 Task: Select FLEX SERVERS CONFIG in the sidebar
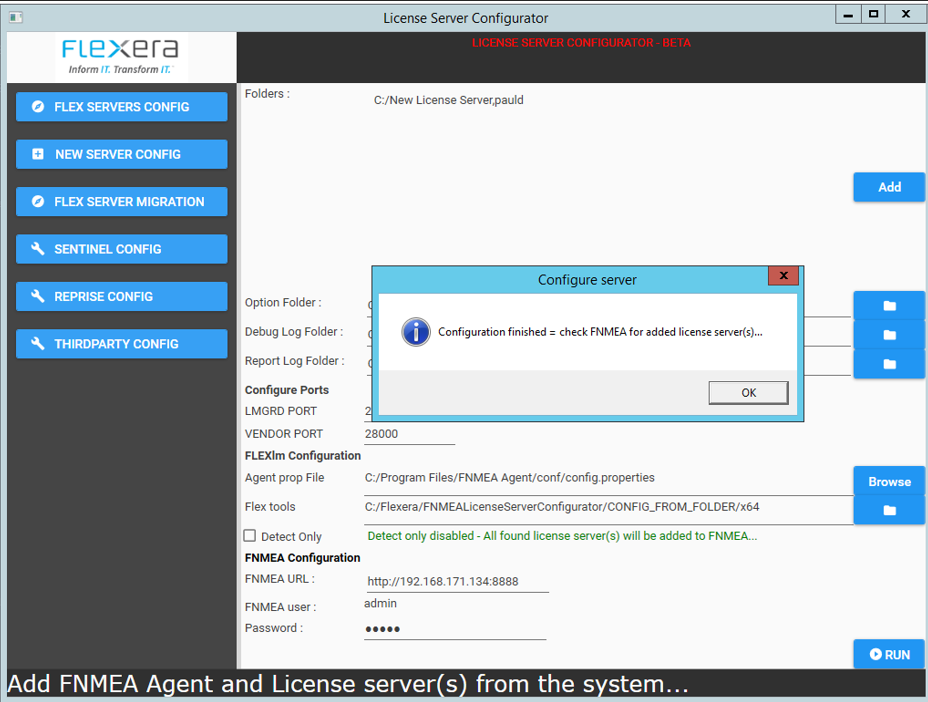121,107
